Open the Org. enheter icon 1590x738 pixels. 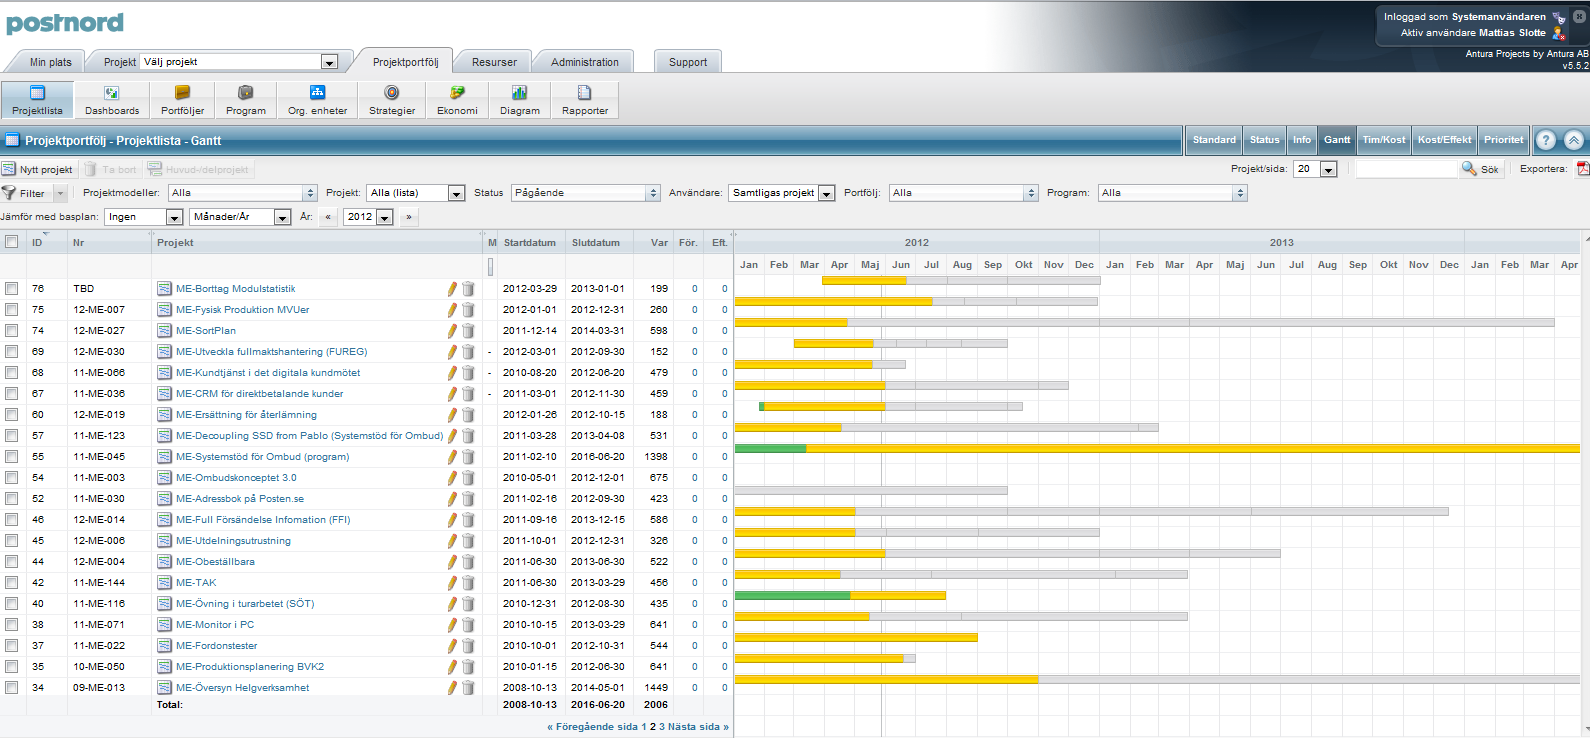(318, 100)
